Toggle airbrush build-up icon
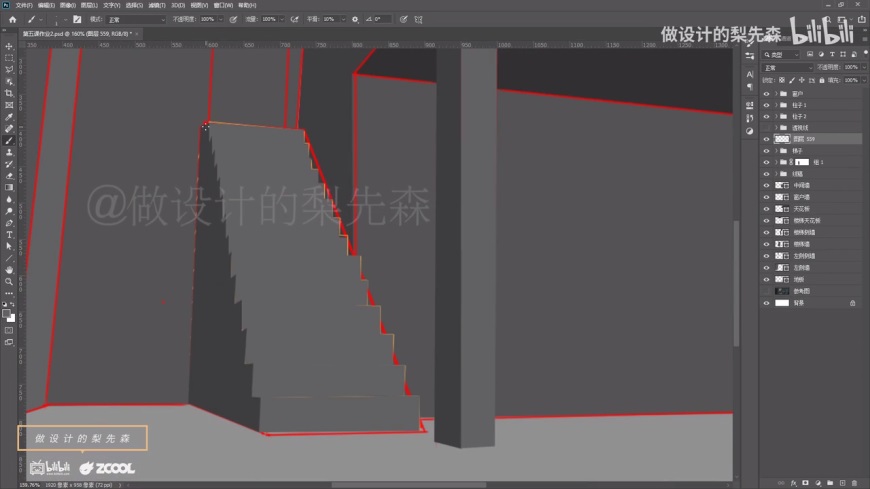The height and width of the screenshot is (489, 870). coord(295,19)
